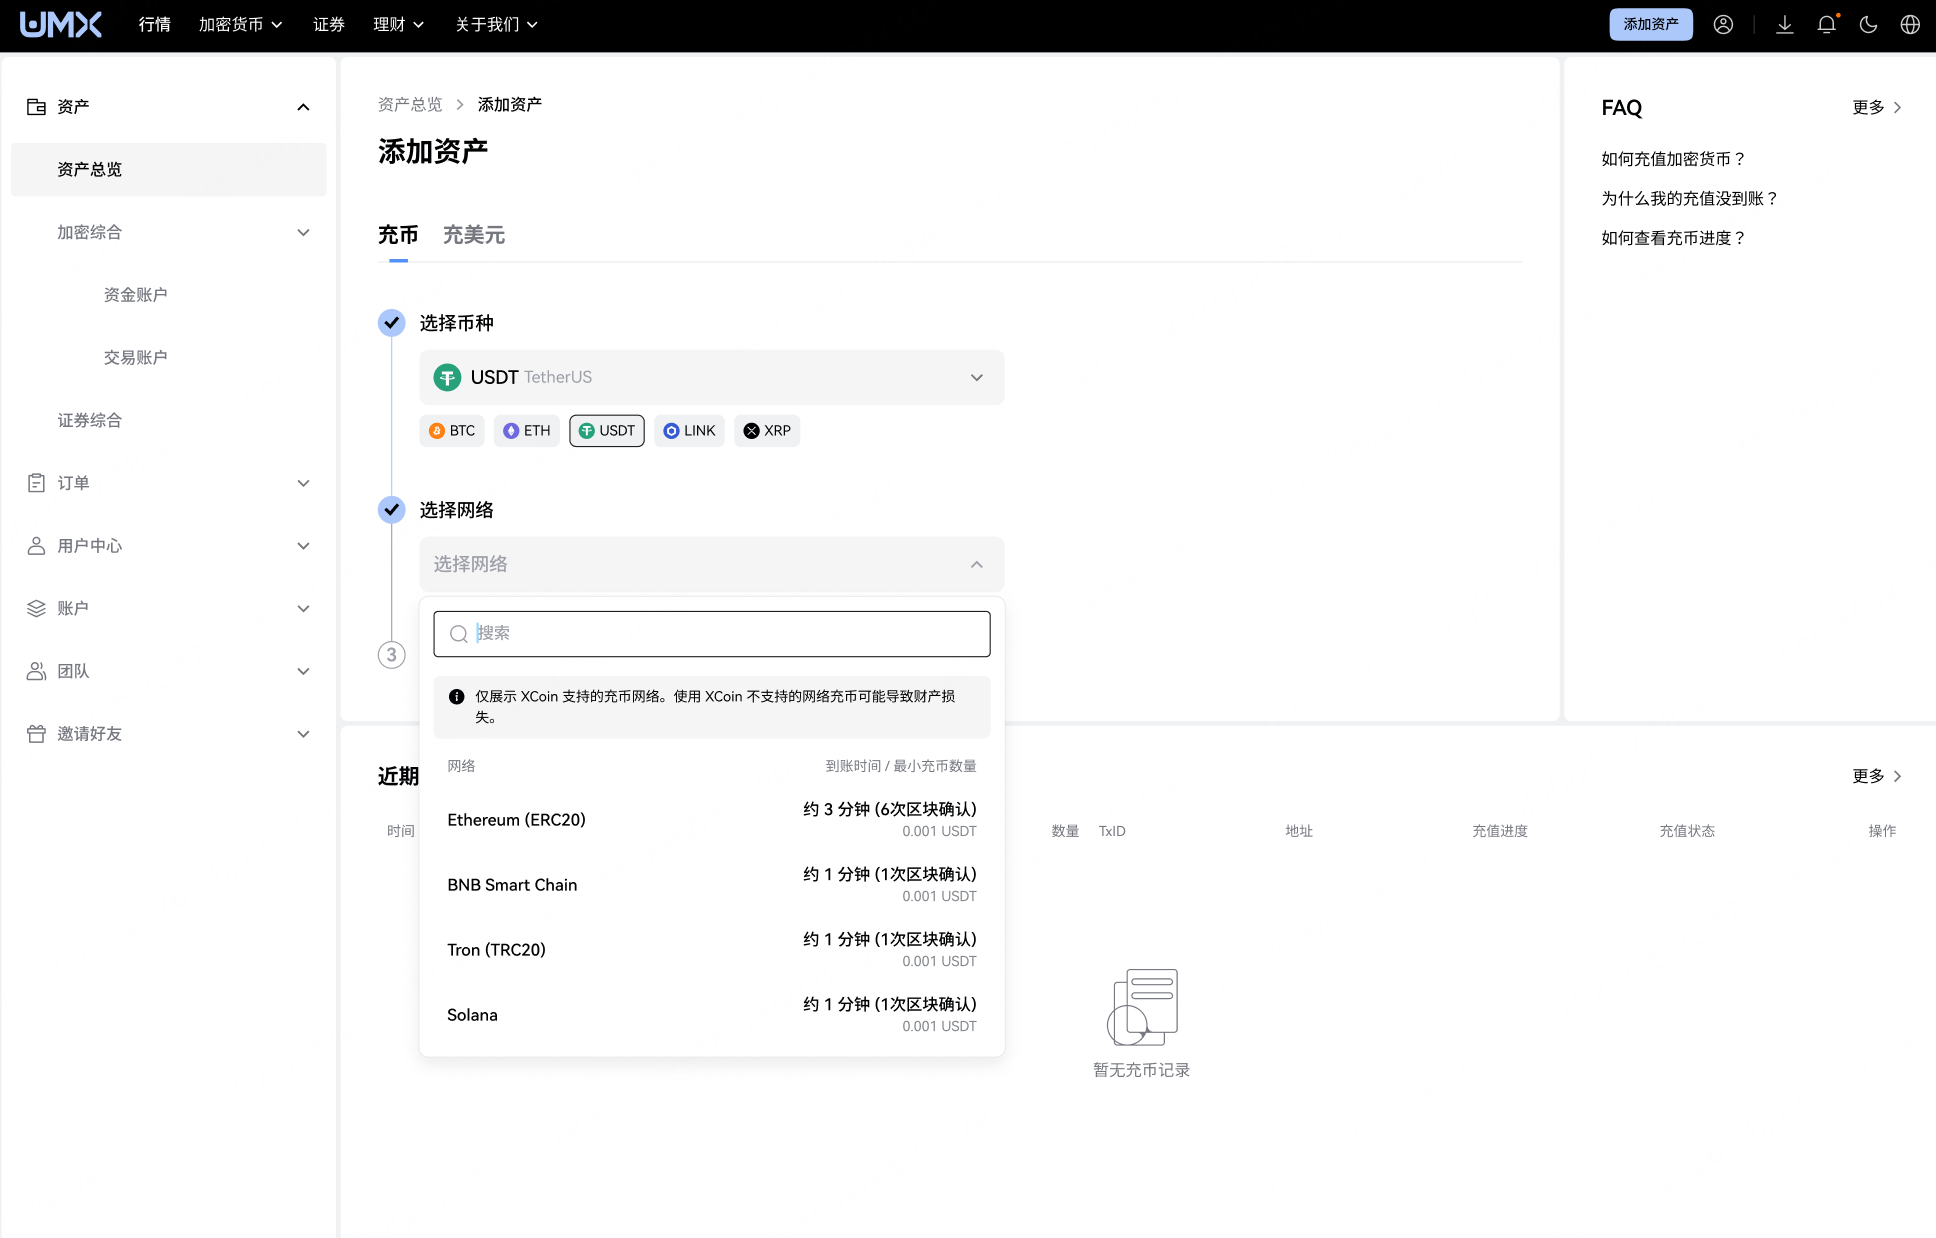
Task: Go to 资产总览 in sidebar
Action: [169, 170]
